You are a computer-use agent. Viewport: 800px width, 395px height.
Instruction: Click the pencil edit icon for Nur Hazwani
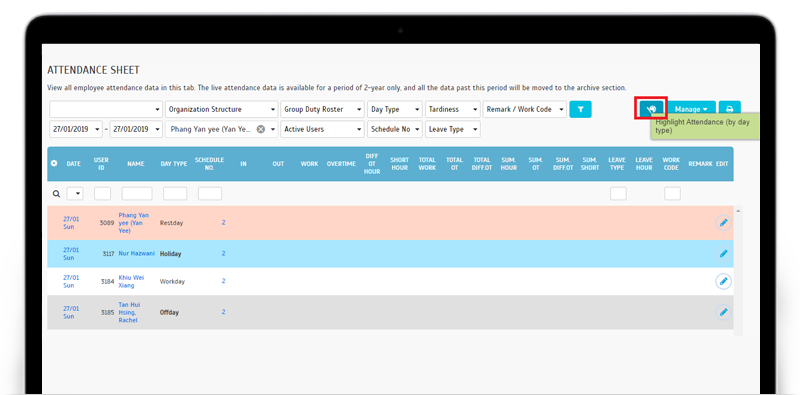(723, 253)
